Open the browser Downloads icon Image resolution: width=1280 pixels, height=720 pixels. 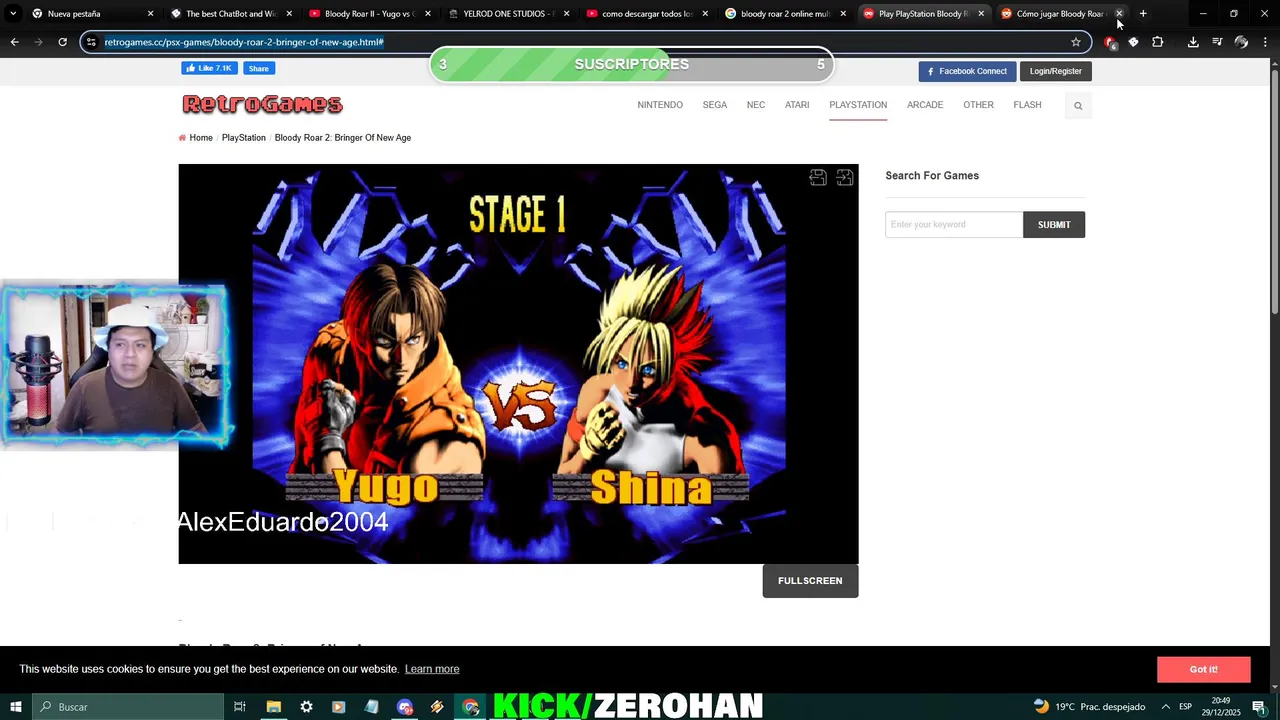[x=1193, y=42]
